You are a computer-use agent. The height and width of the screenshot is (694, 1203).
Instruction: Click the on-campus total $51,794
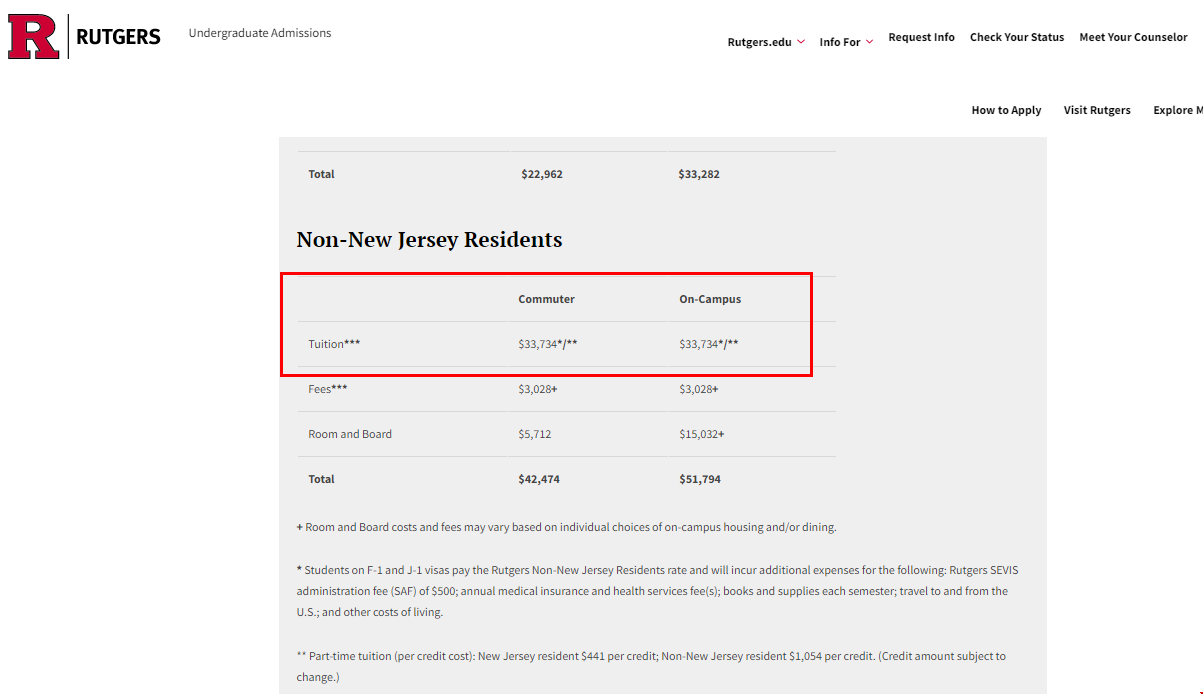click(700, 479)
